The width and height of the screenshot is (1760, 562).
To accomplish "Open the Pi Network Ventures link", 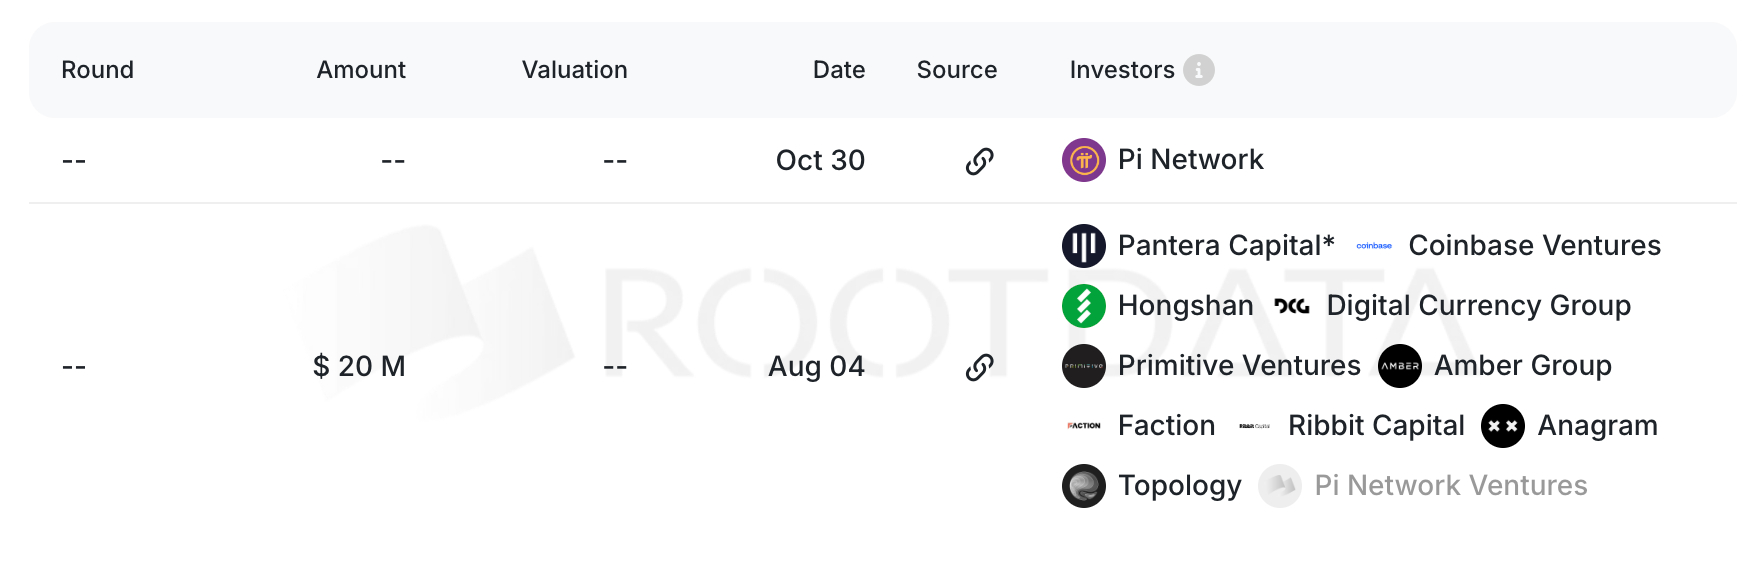I will [1450, 486].
